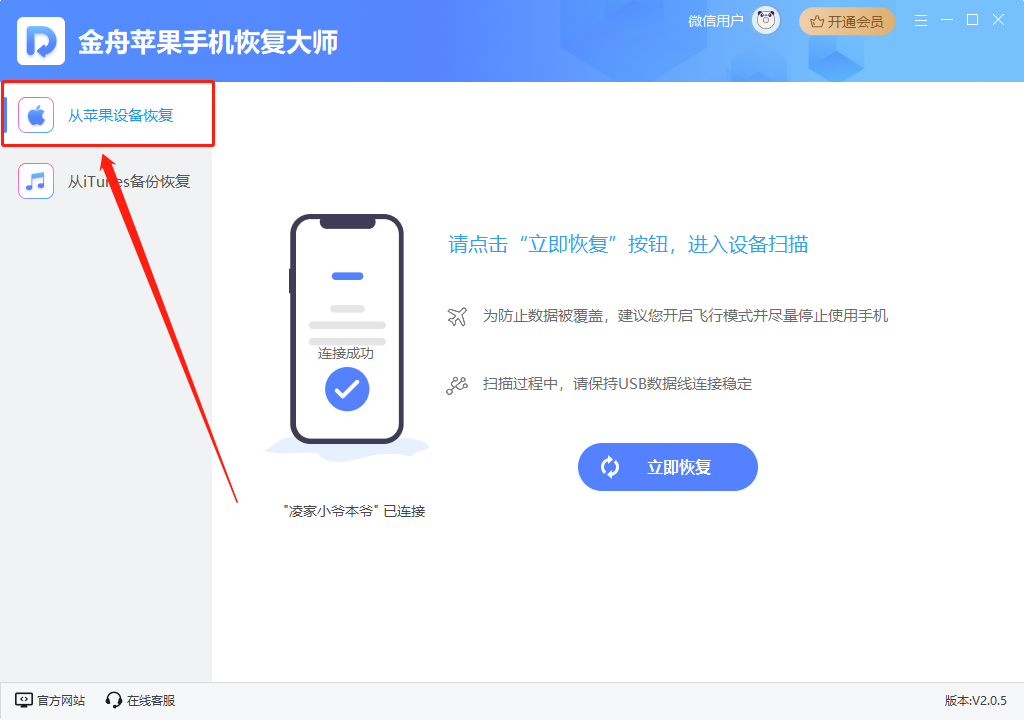Click the user avatar picture

pyautogui.click(x=766, y=21)
